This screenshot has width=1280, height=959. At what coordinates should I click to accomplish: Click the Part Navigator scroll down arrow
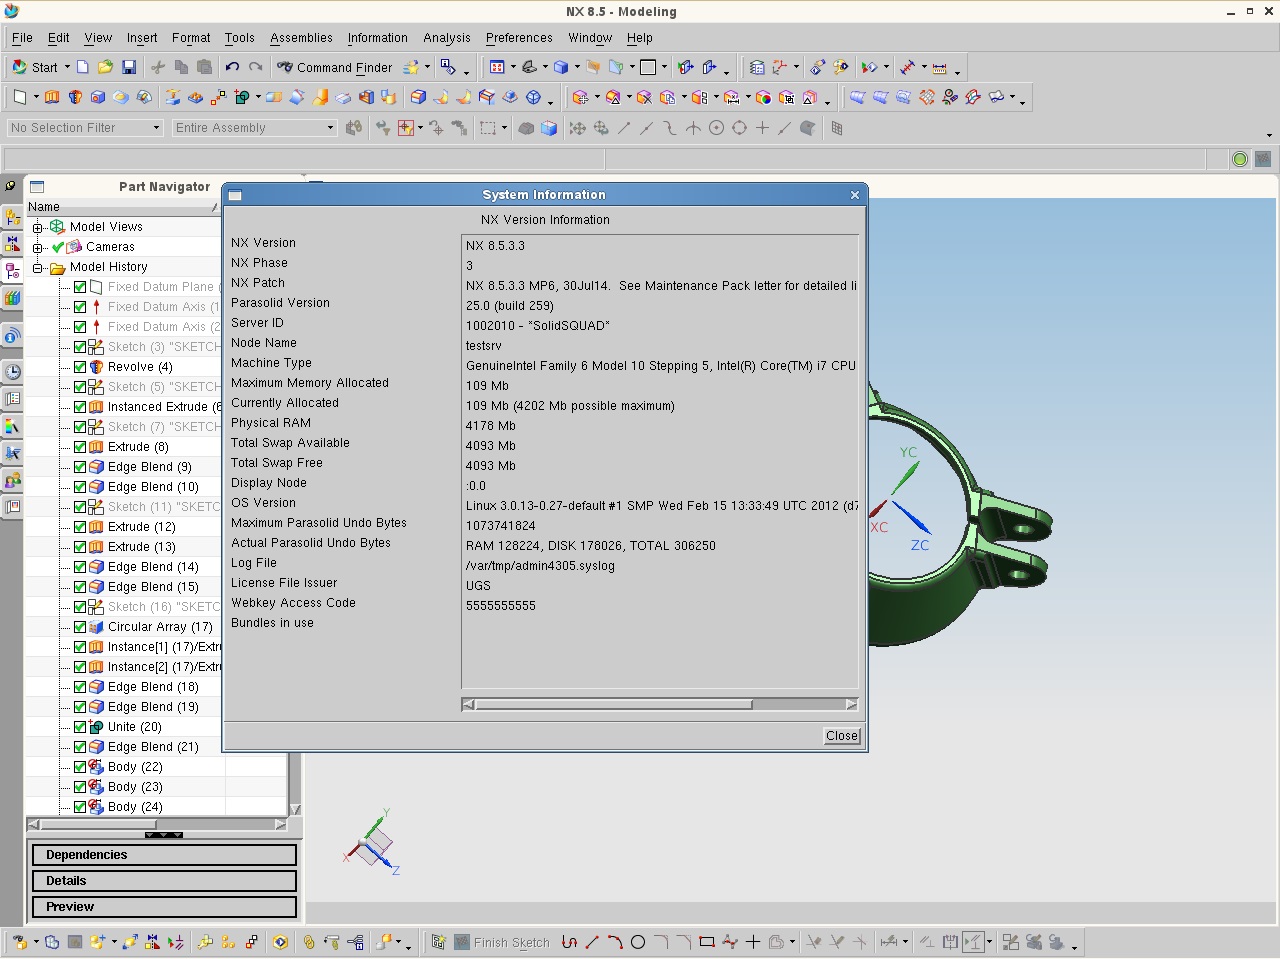[295, 809]
